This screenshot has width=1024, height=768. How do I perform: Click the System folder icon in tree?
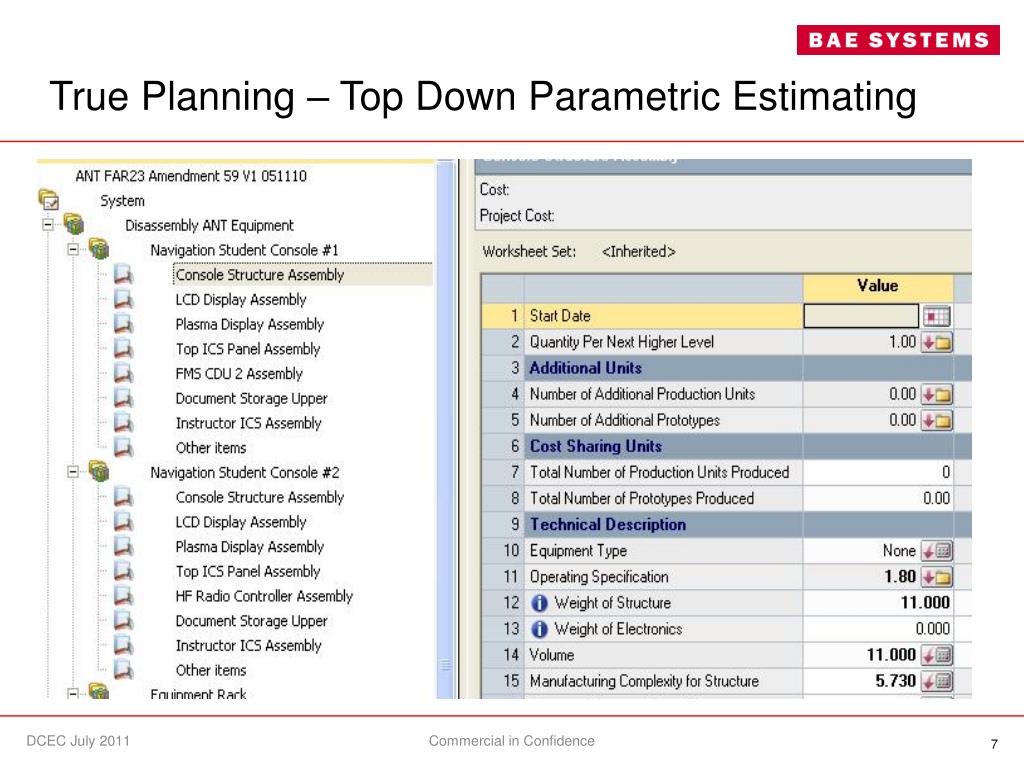coord(49,200)
